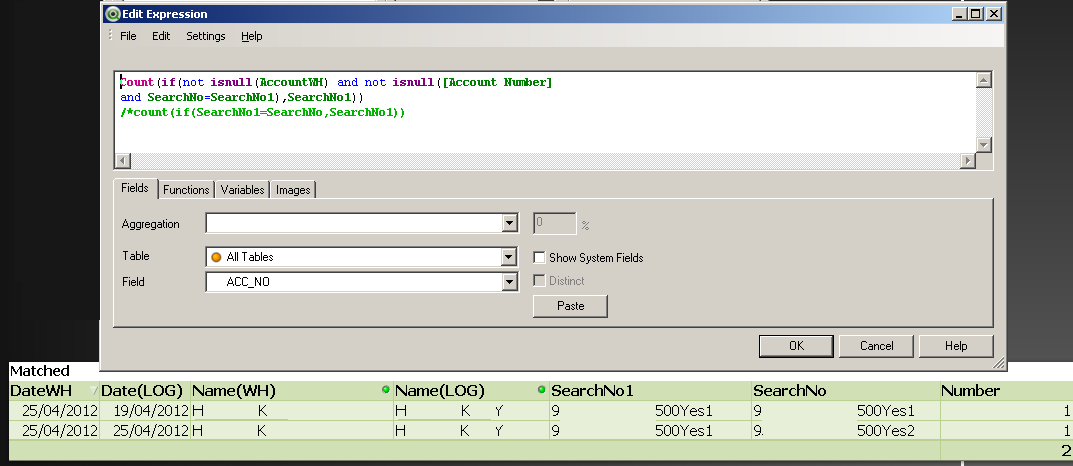
Task: Click the QlikView icon in the title bar
Action: (112, 14)
